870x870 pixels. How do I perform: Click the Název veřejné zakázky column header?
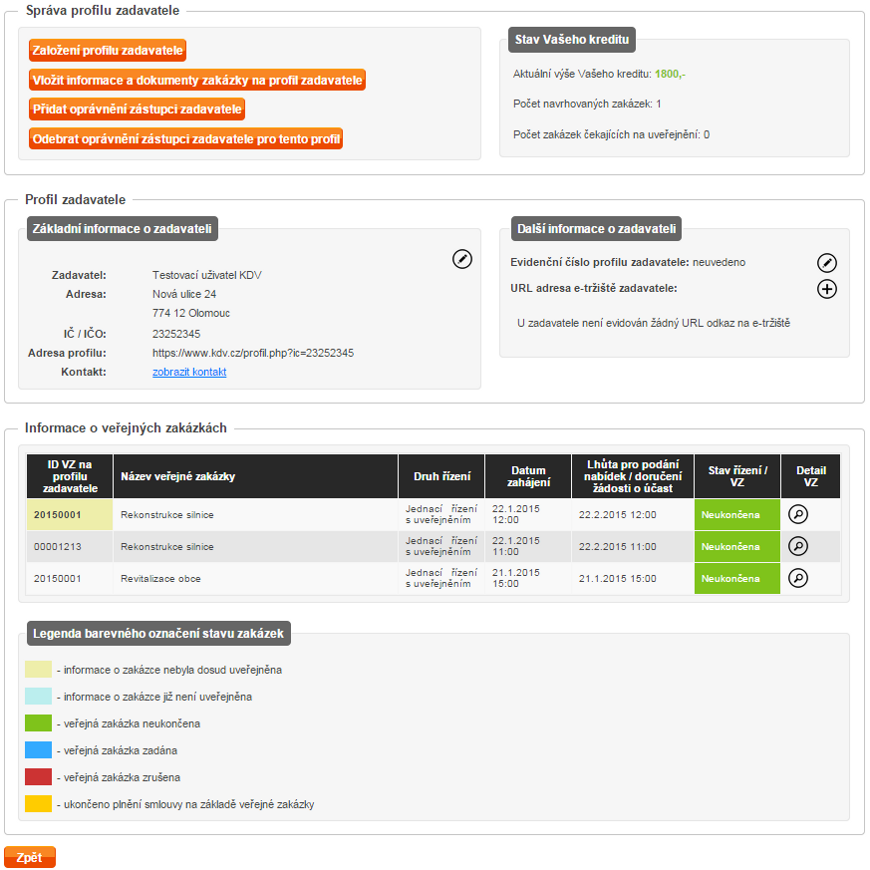click(256, 476)
